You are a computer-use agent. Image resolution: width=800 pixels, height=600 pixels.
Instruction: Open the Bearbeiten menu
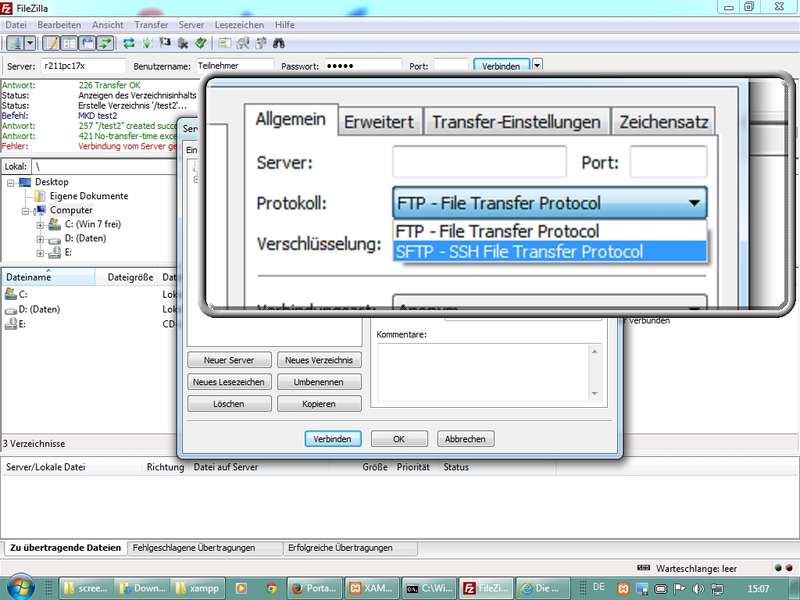[x=59, y=24]
